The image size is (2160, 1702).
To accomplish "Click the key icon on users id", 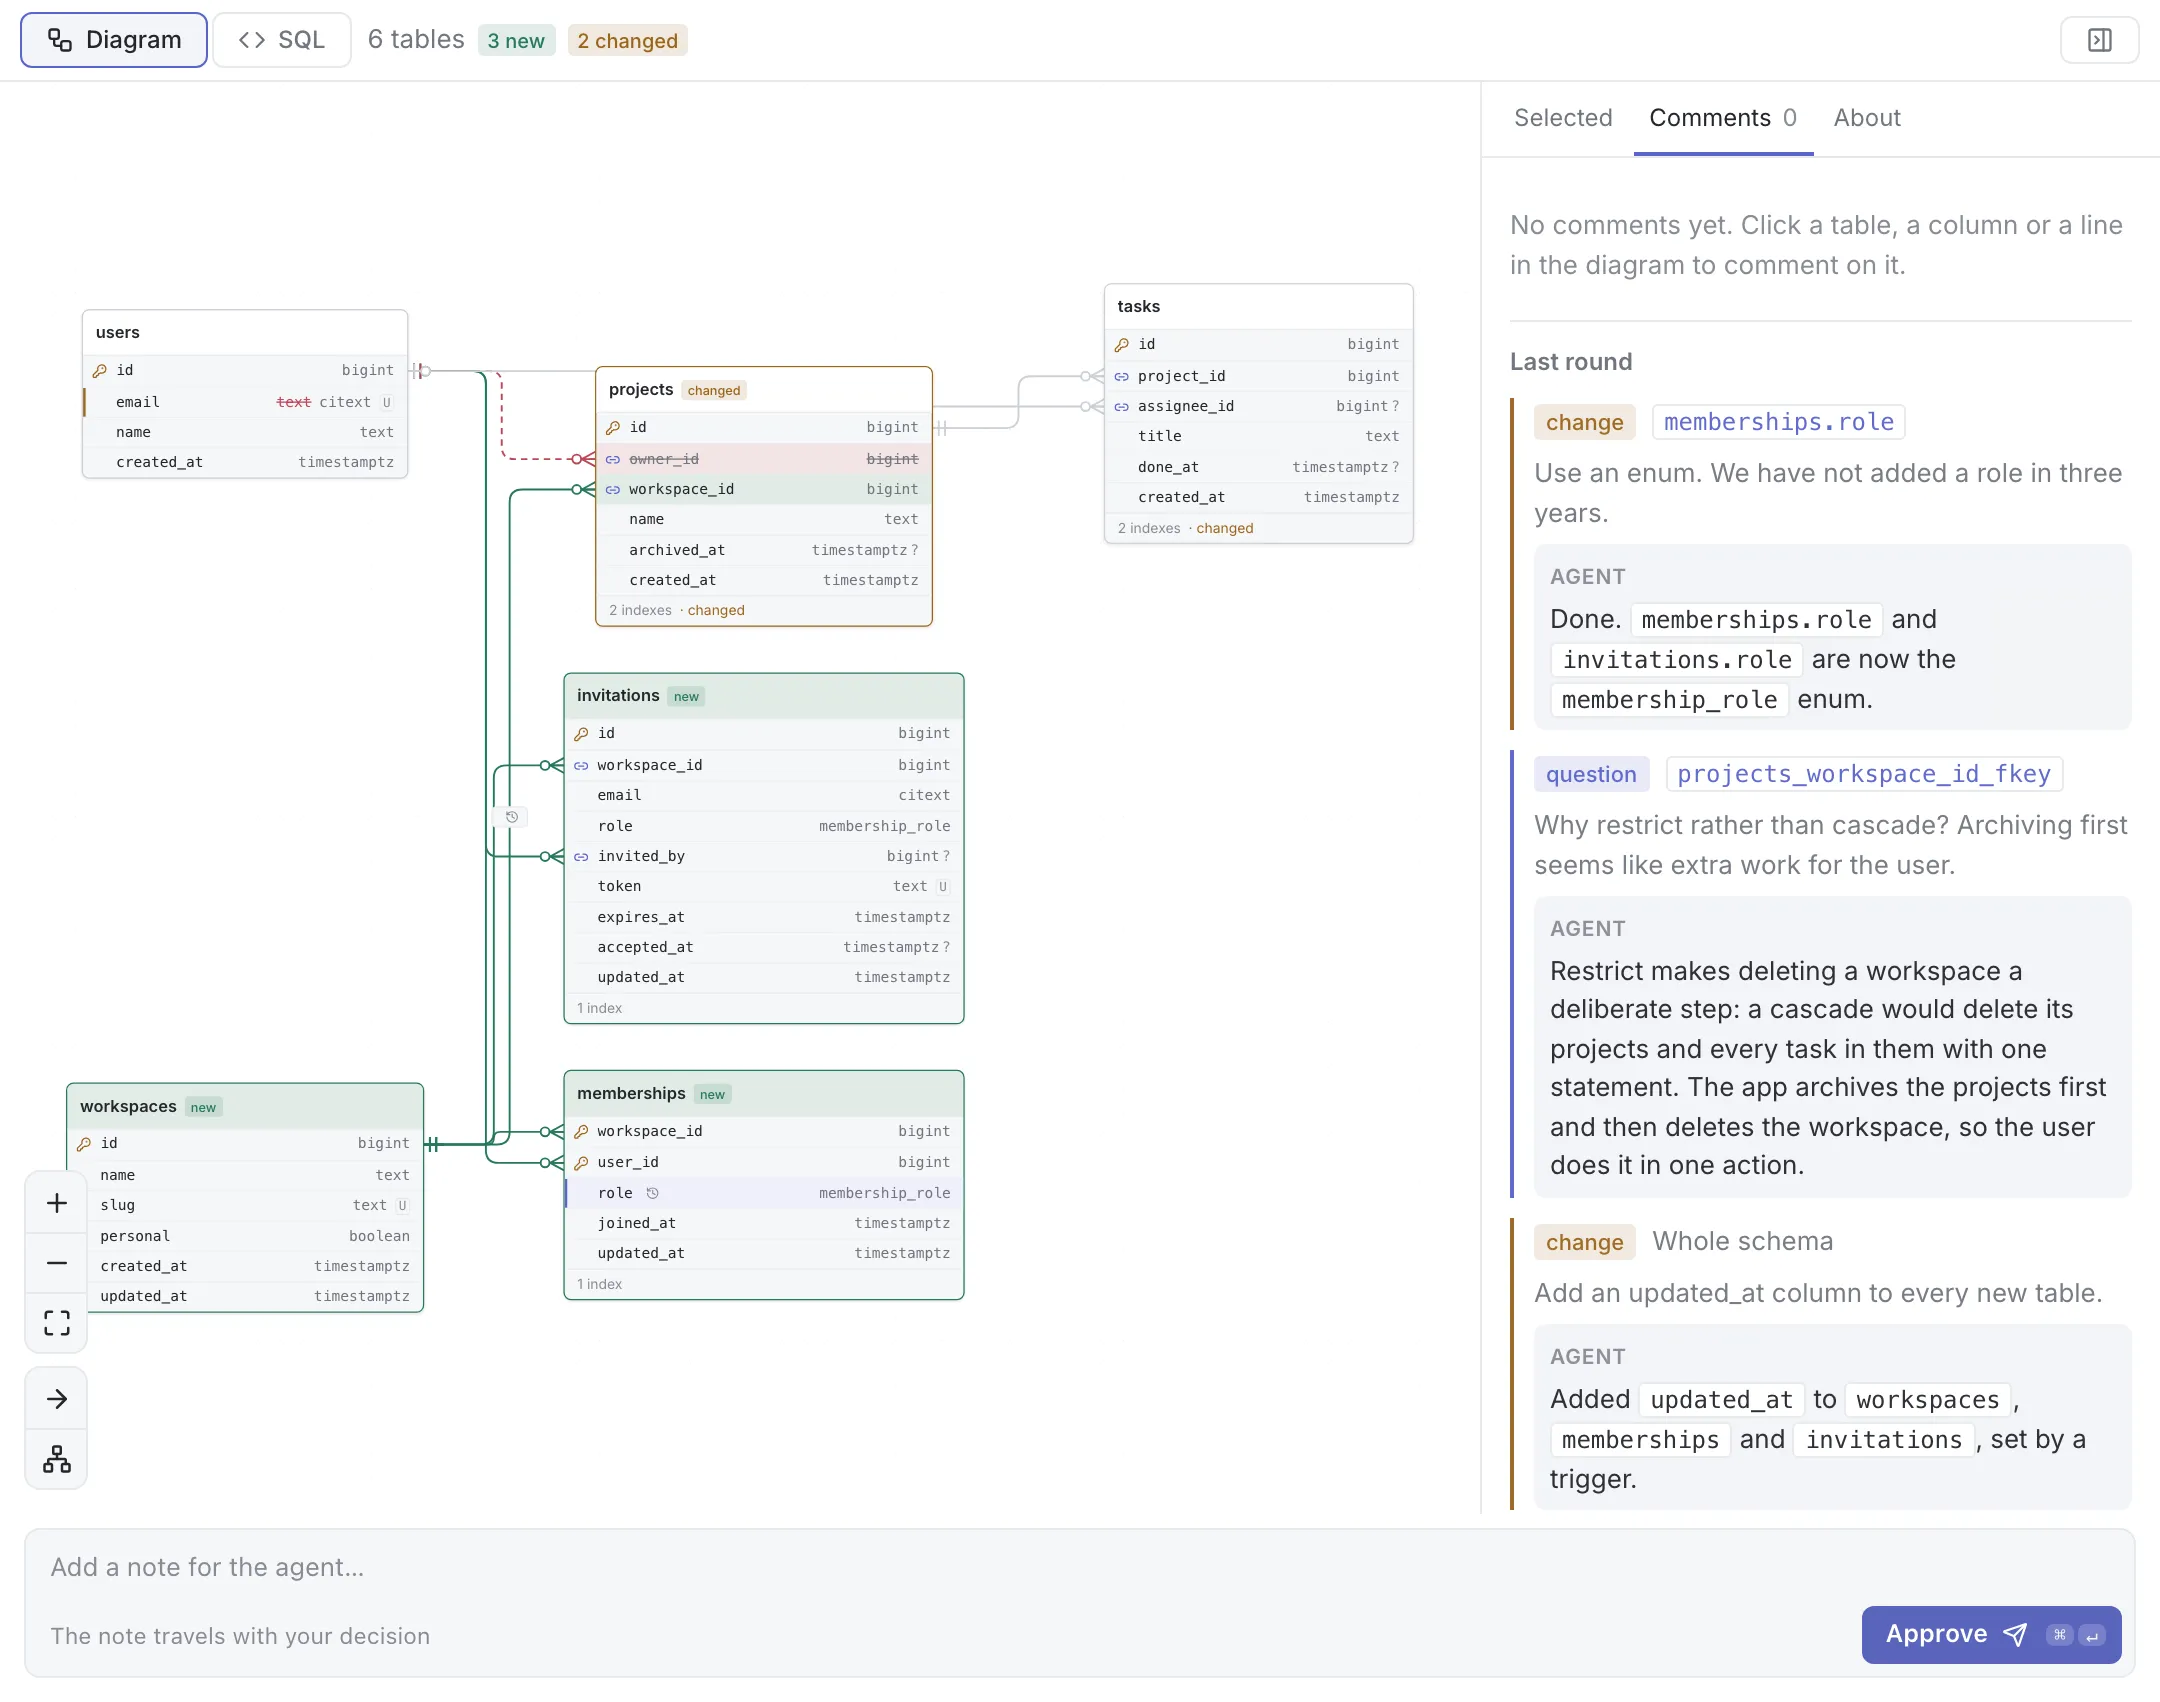I will (100, 371).
